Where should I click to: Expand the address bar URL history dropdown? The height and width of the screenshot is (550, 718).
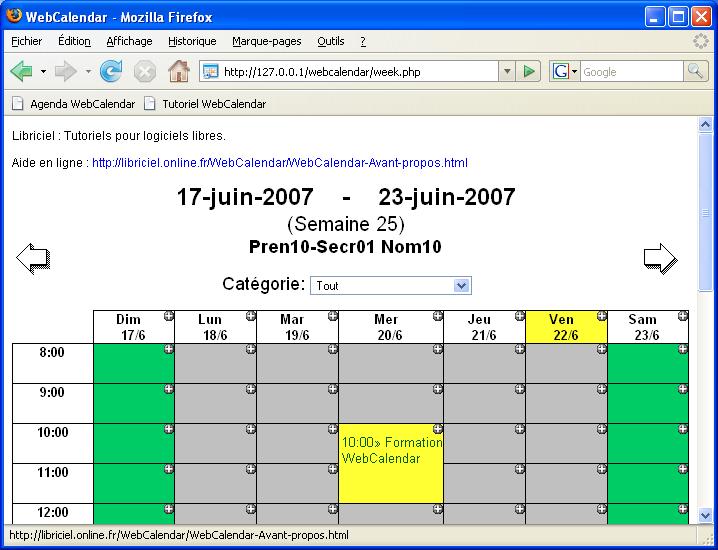pyautogui.click(x=506, y=71)
